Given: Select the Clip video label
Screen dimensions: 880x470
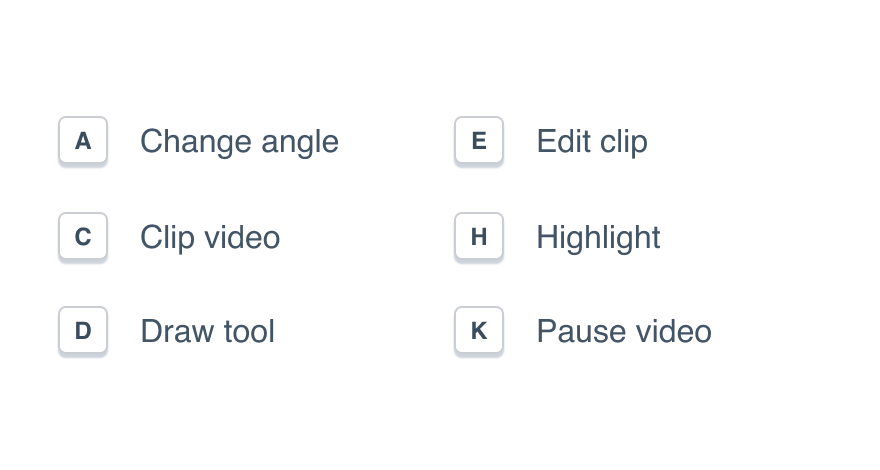Looking at the screenshot, I should 210,237.
